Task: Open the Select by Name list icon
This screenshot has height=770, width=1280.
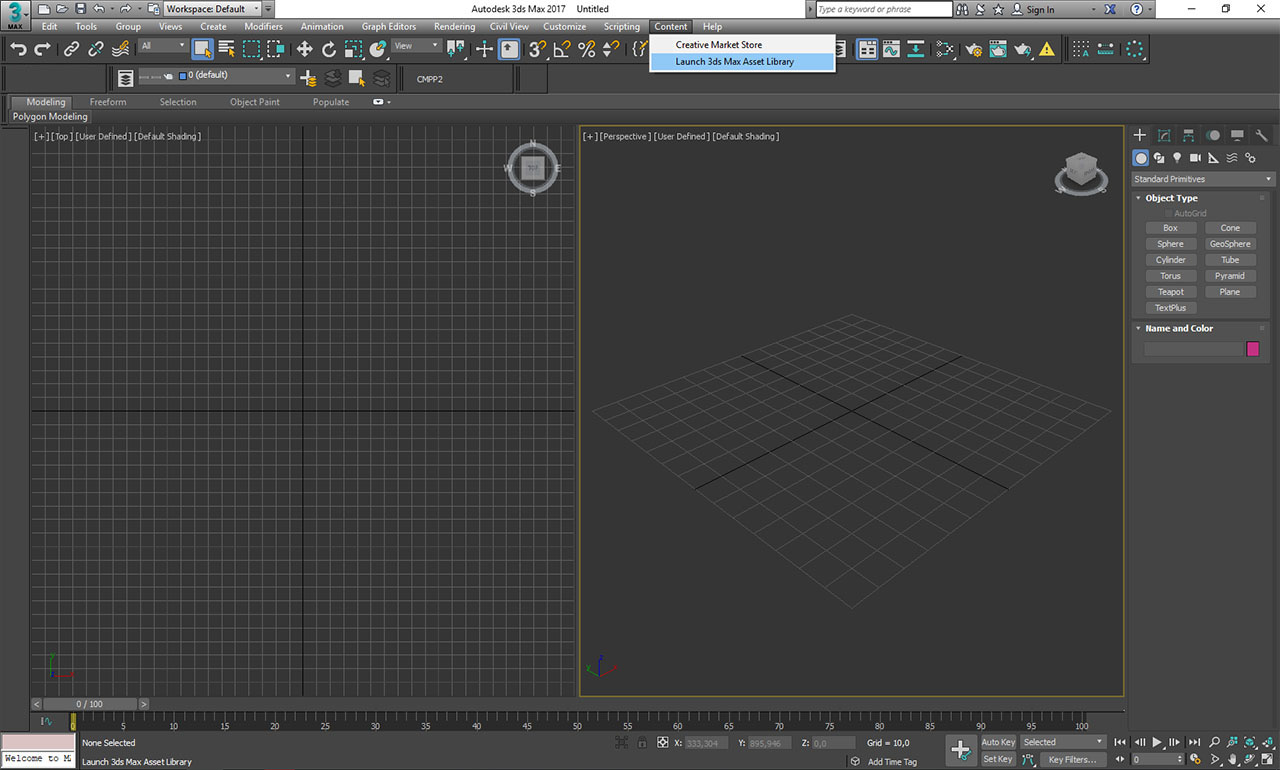Action: point(227,49)
